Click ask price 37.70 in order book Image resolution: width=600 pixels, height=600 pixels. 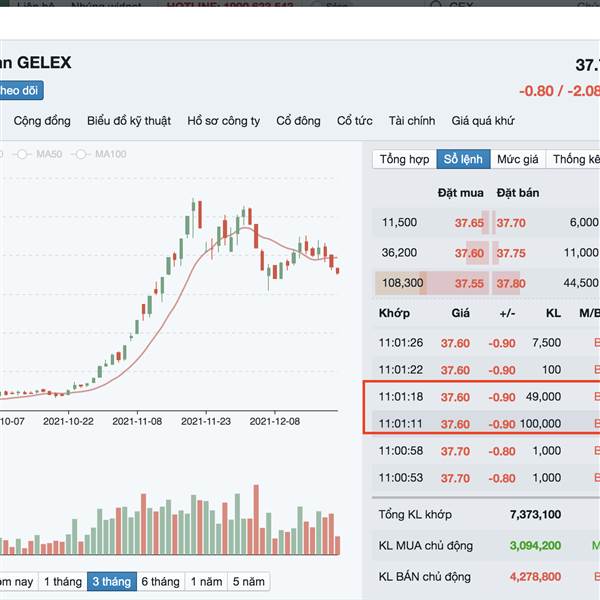[511, 223]
